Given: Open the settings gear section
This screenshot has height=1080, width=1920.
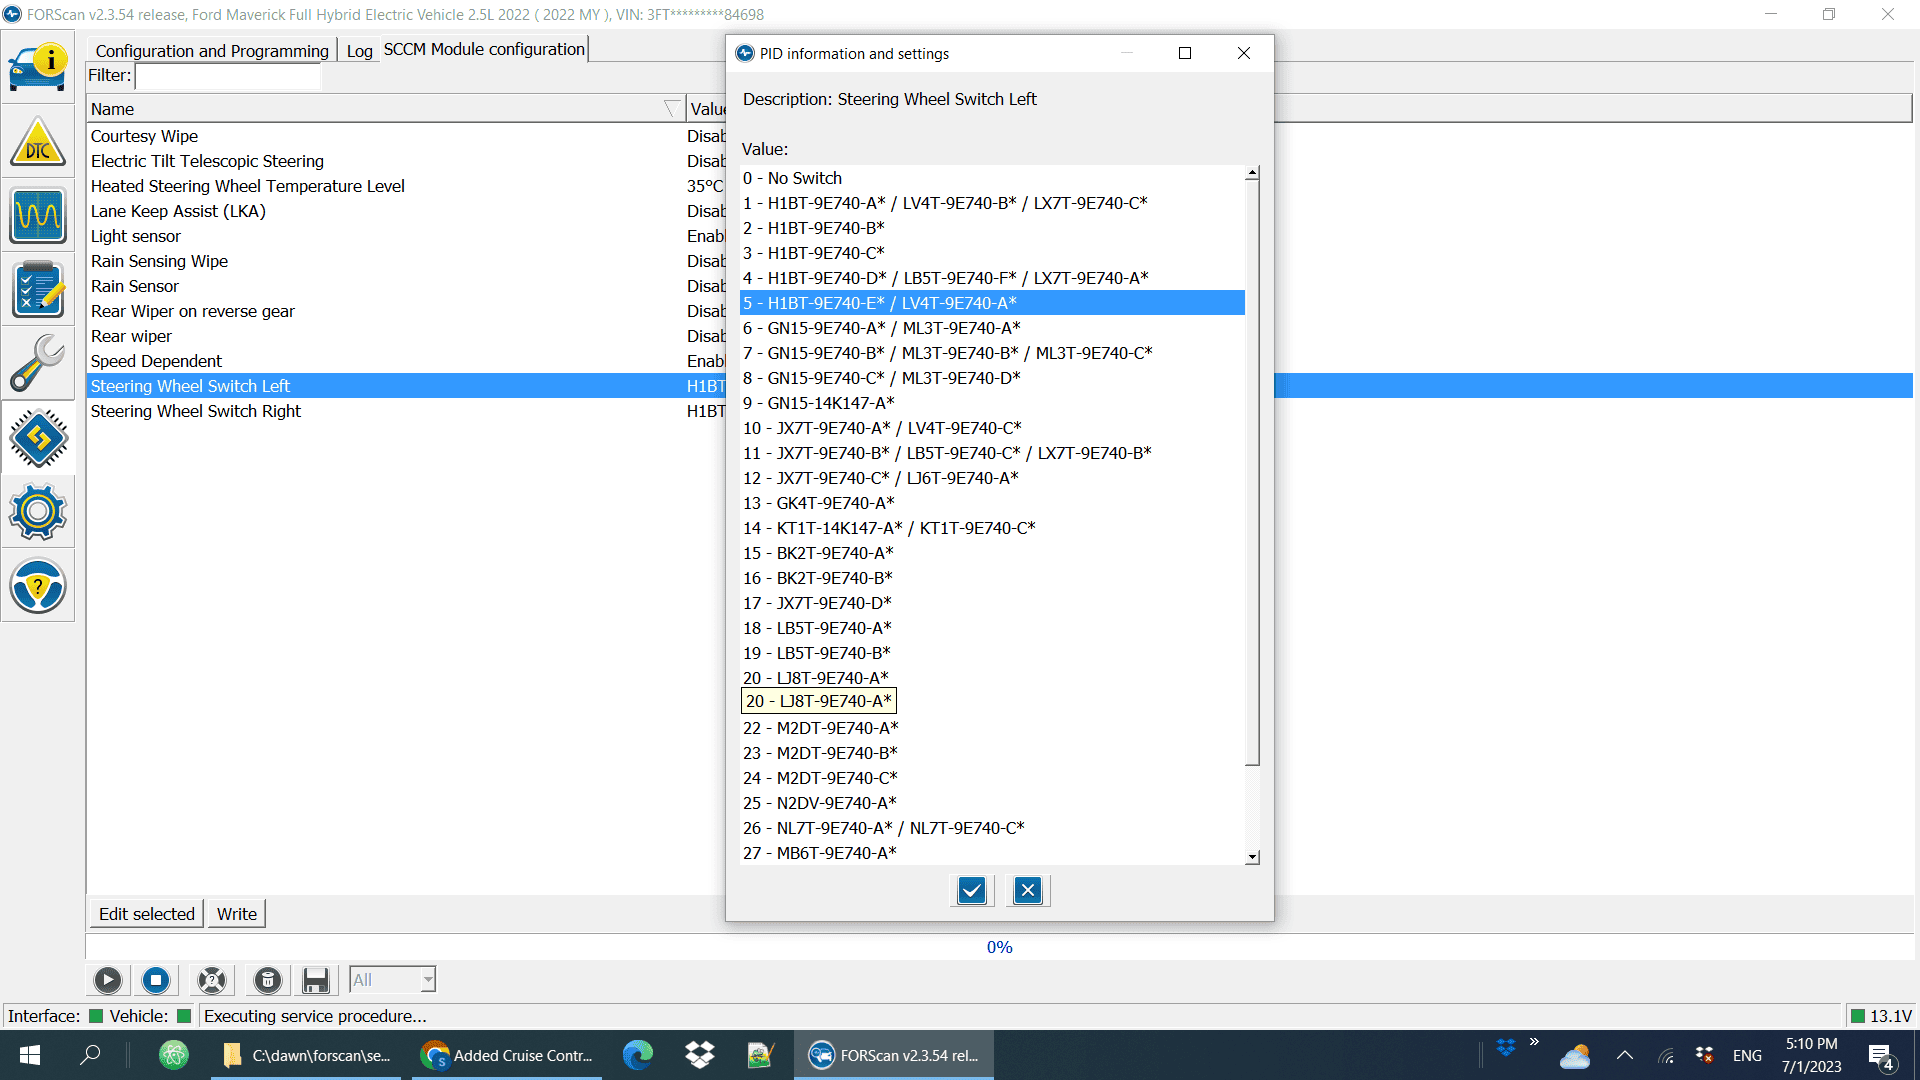Looking at the screenshot, I should (x=38, y=511).
